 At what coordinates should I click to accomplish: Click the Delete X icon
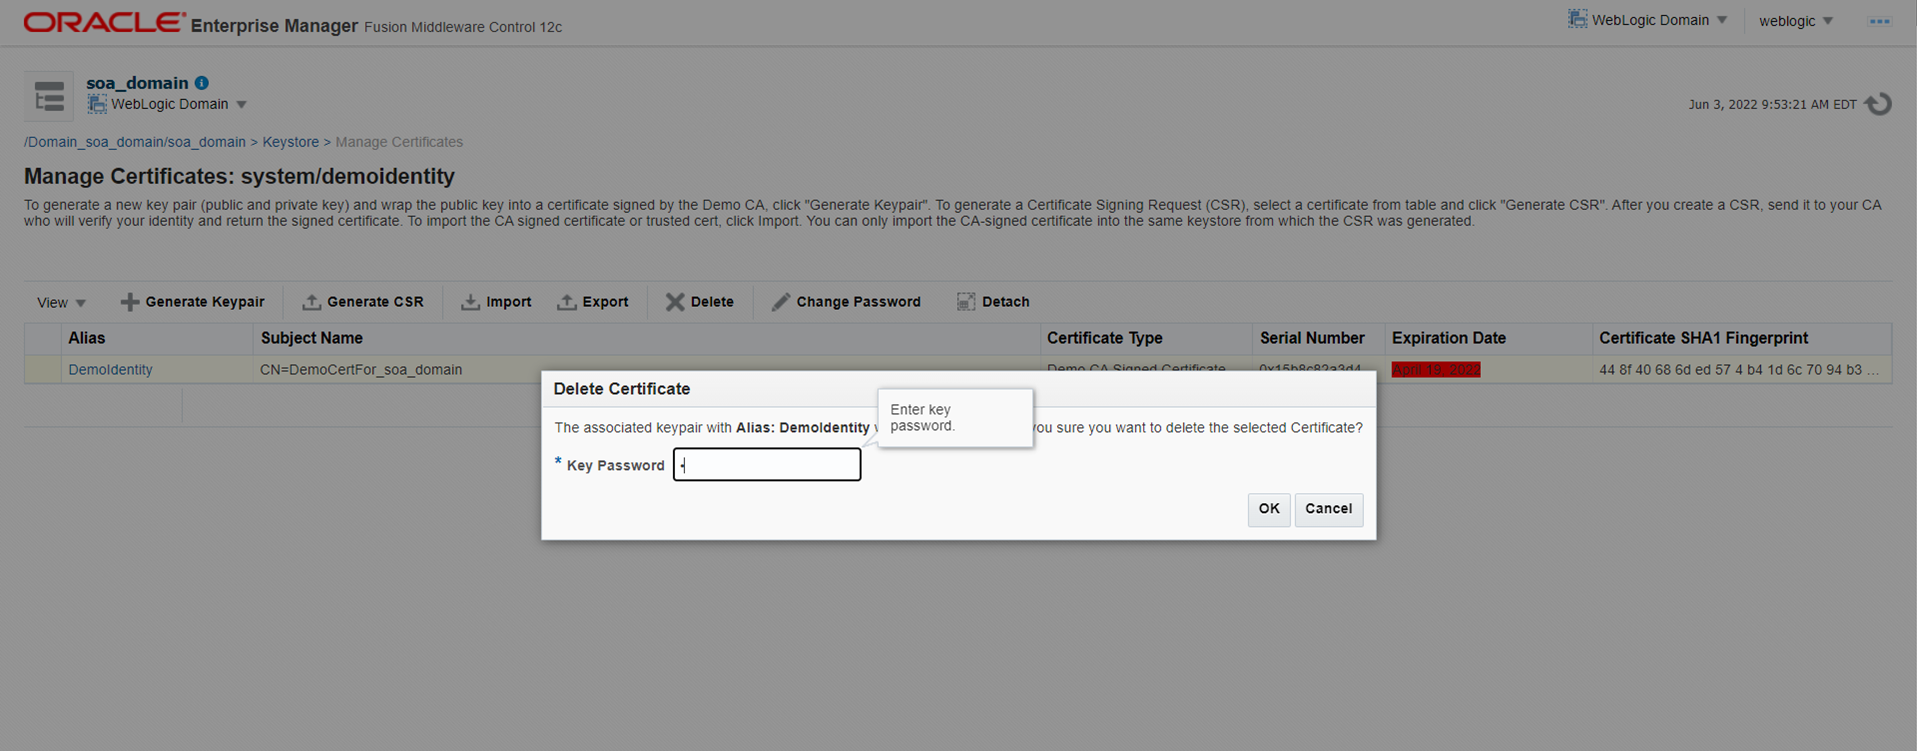[675, 302]
